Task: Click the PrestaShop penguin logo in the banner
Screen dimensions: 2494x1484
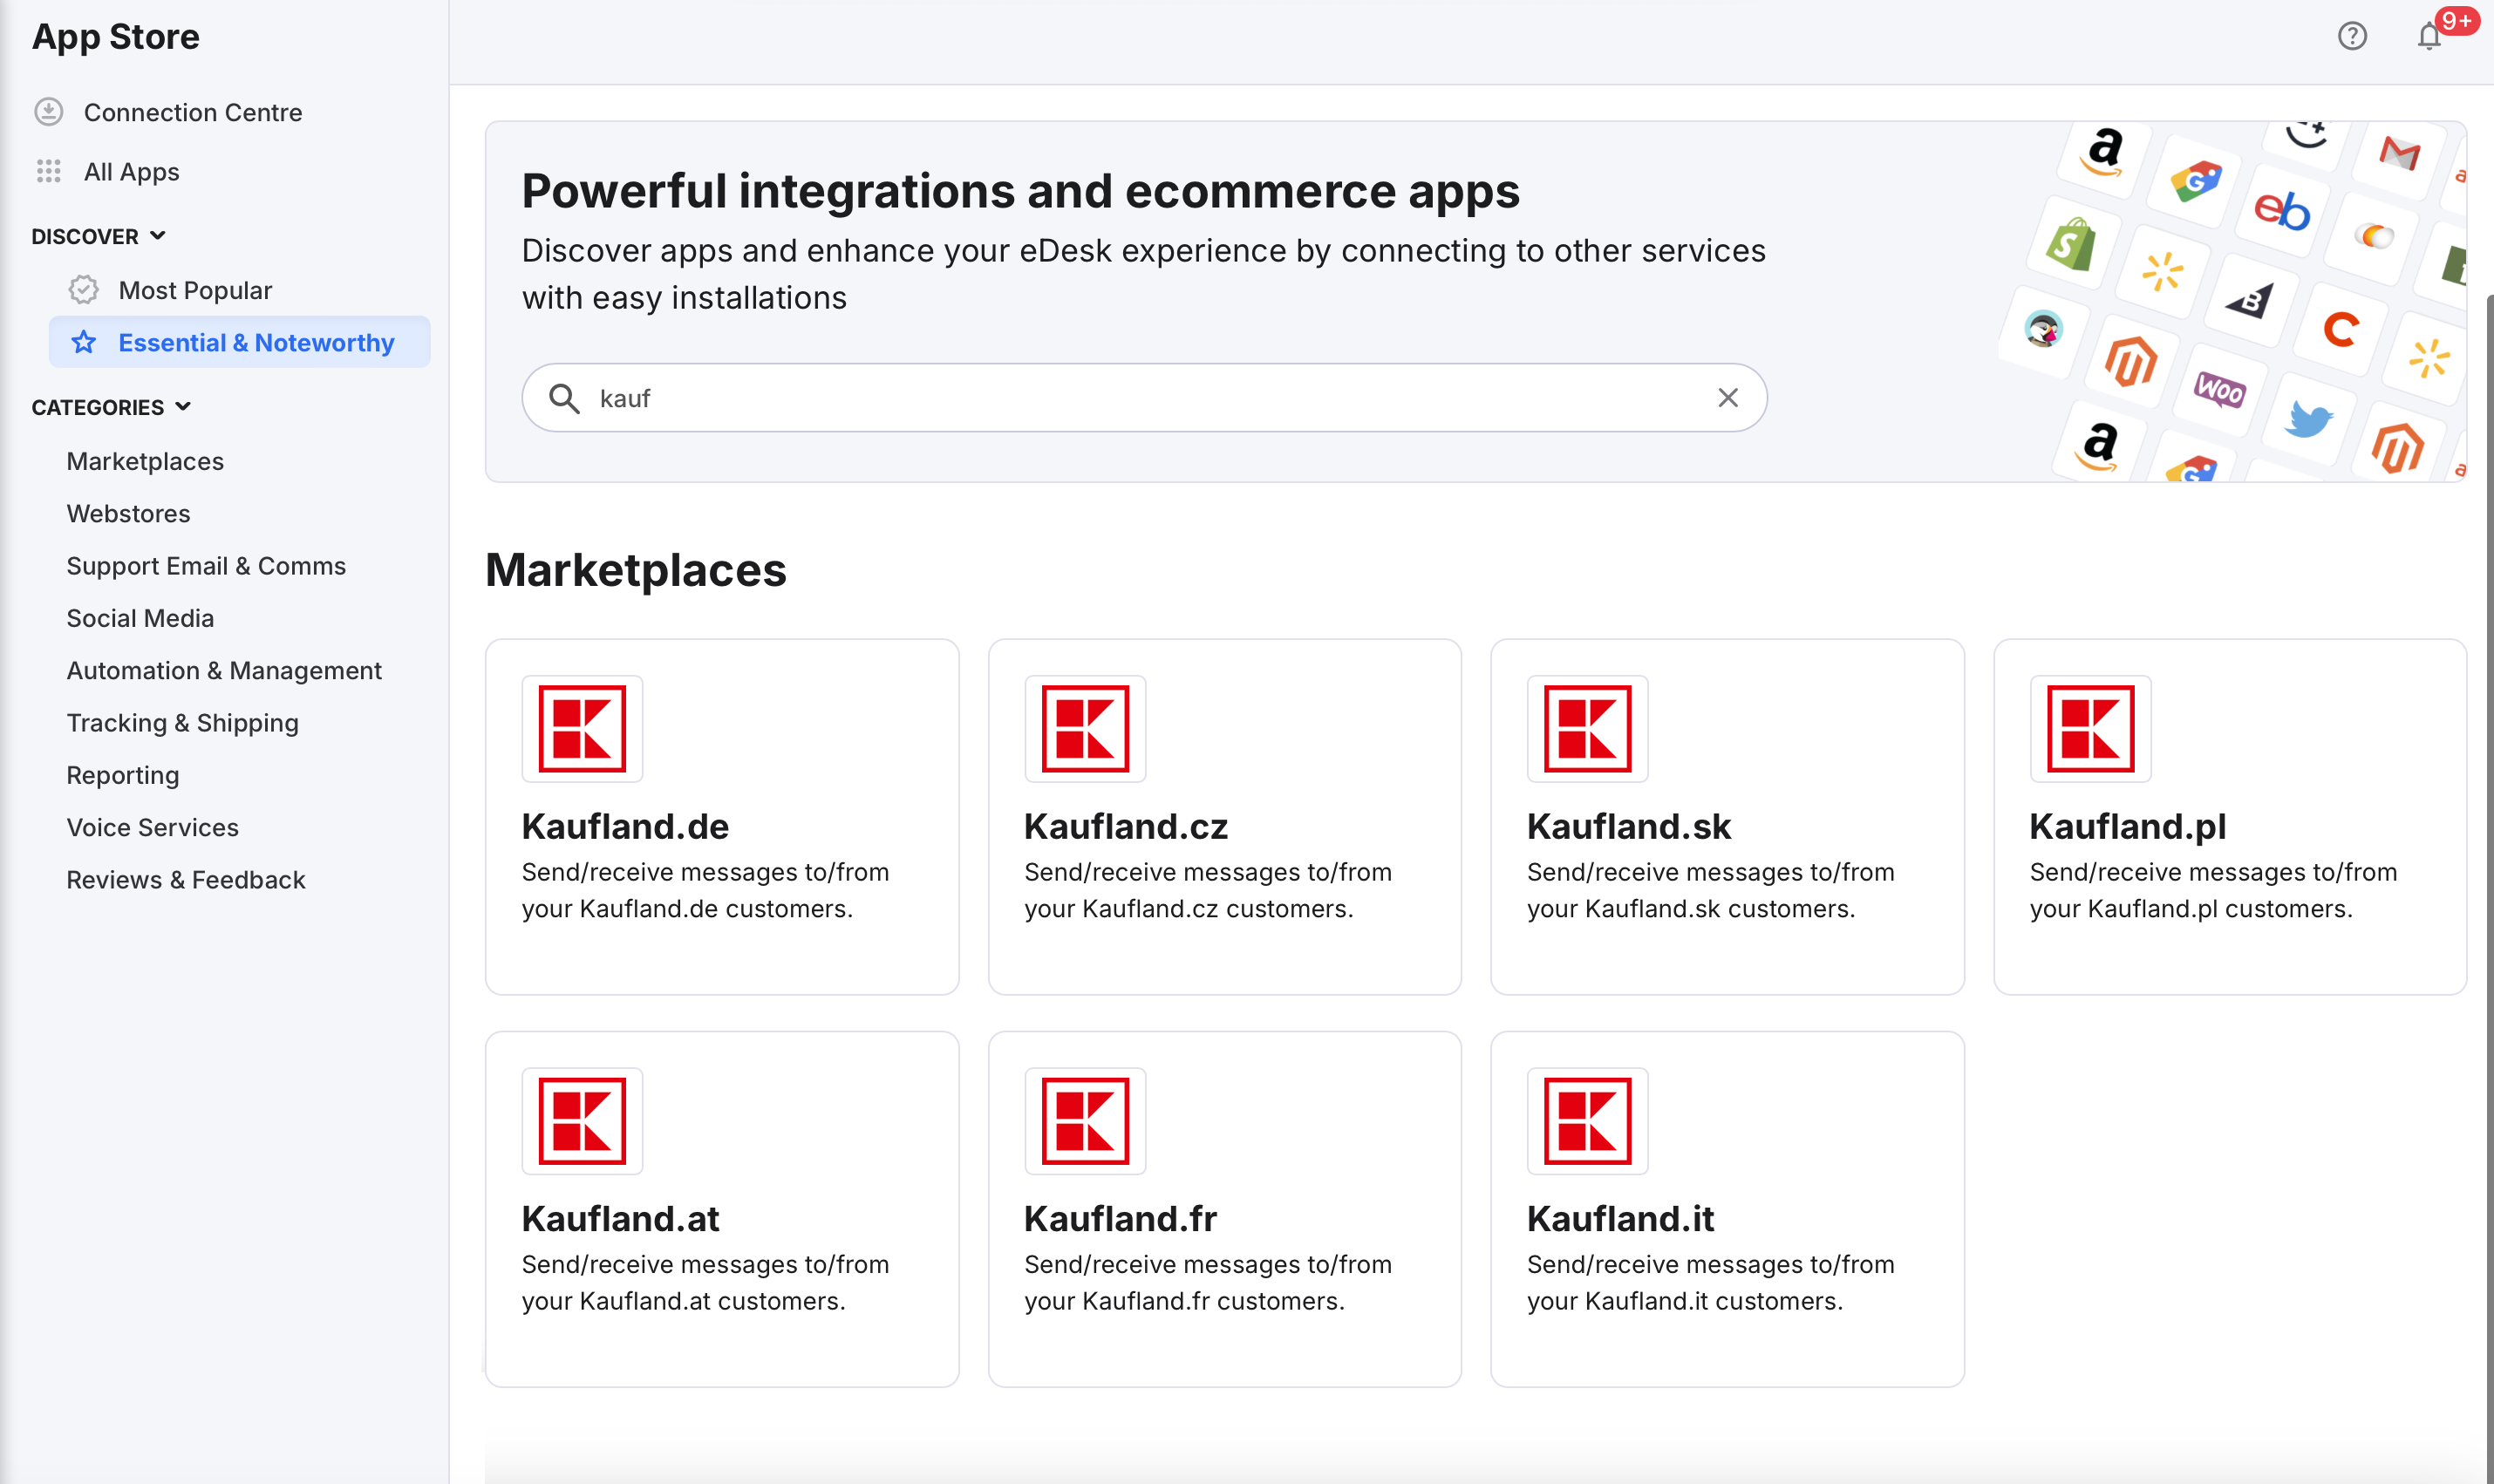Action: point(2043,329)
